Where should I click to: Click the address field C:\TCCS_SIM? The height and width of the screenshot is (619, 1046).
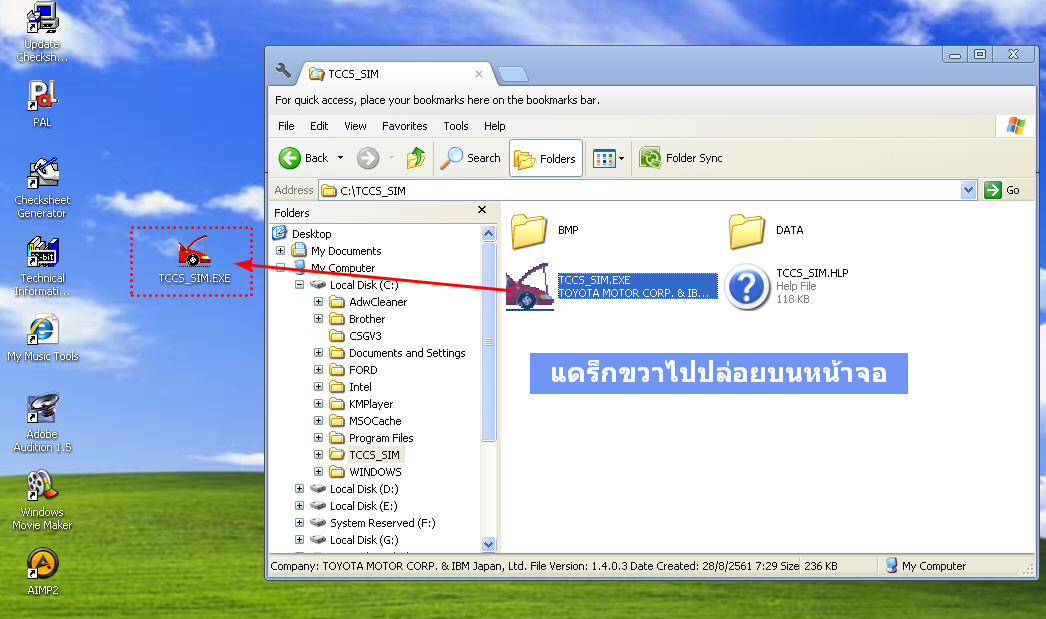coord(639,190)
